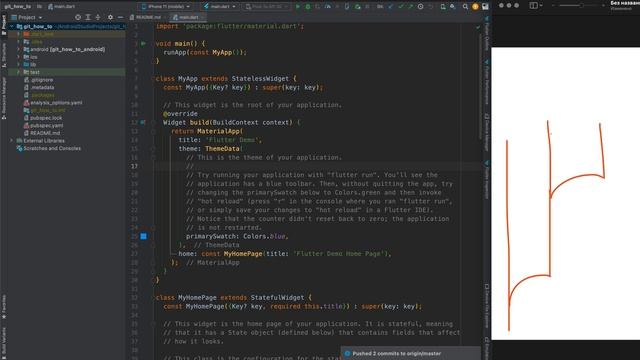
Task: Click the Pushed 2 commits notification
Action: tap(411, 353)
